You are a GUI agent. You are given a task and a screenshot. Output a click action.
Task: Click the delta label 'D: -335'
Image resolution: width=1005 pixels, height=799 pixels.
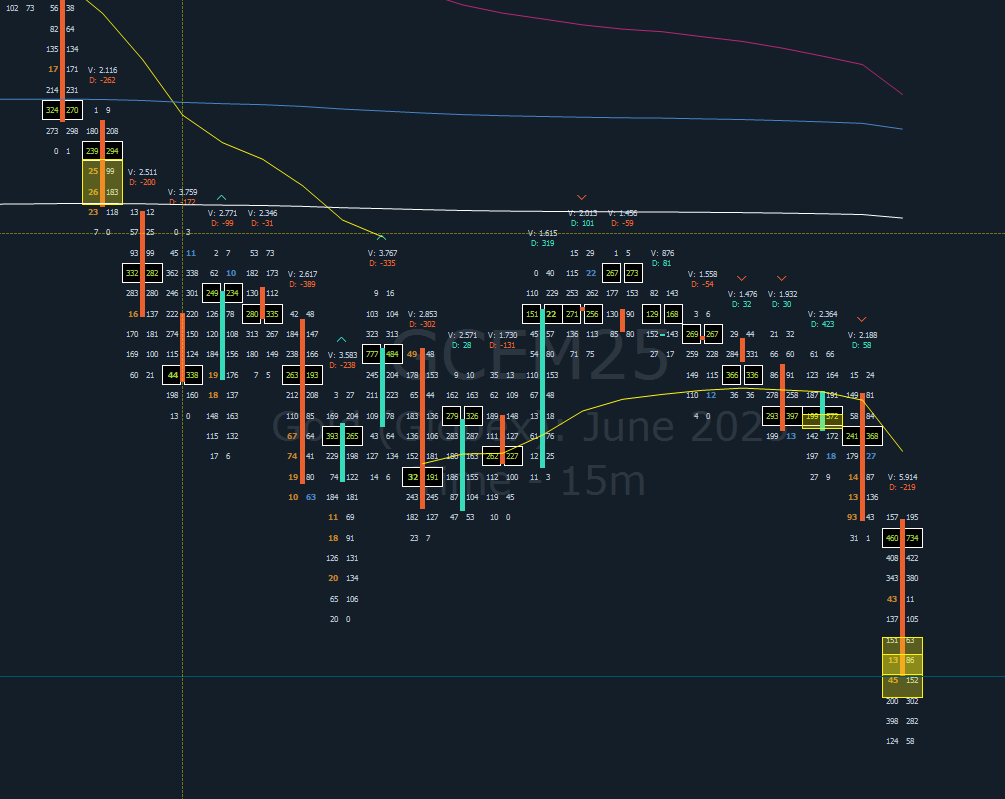pos(383,263)
